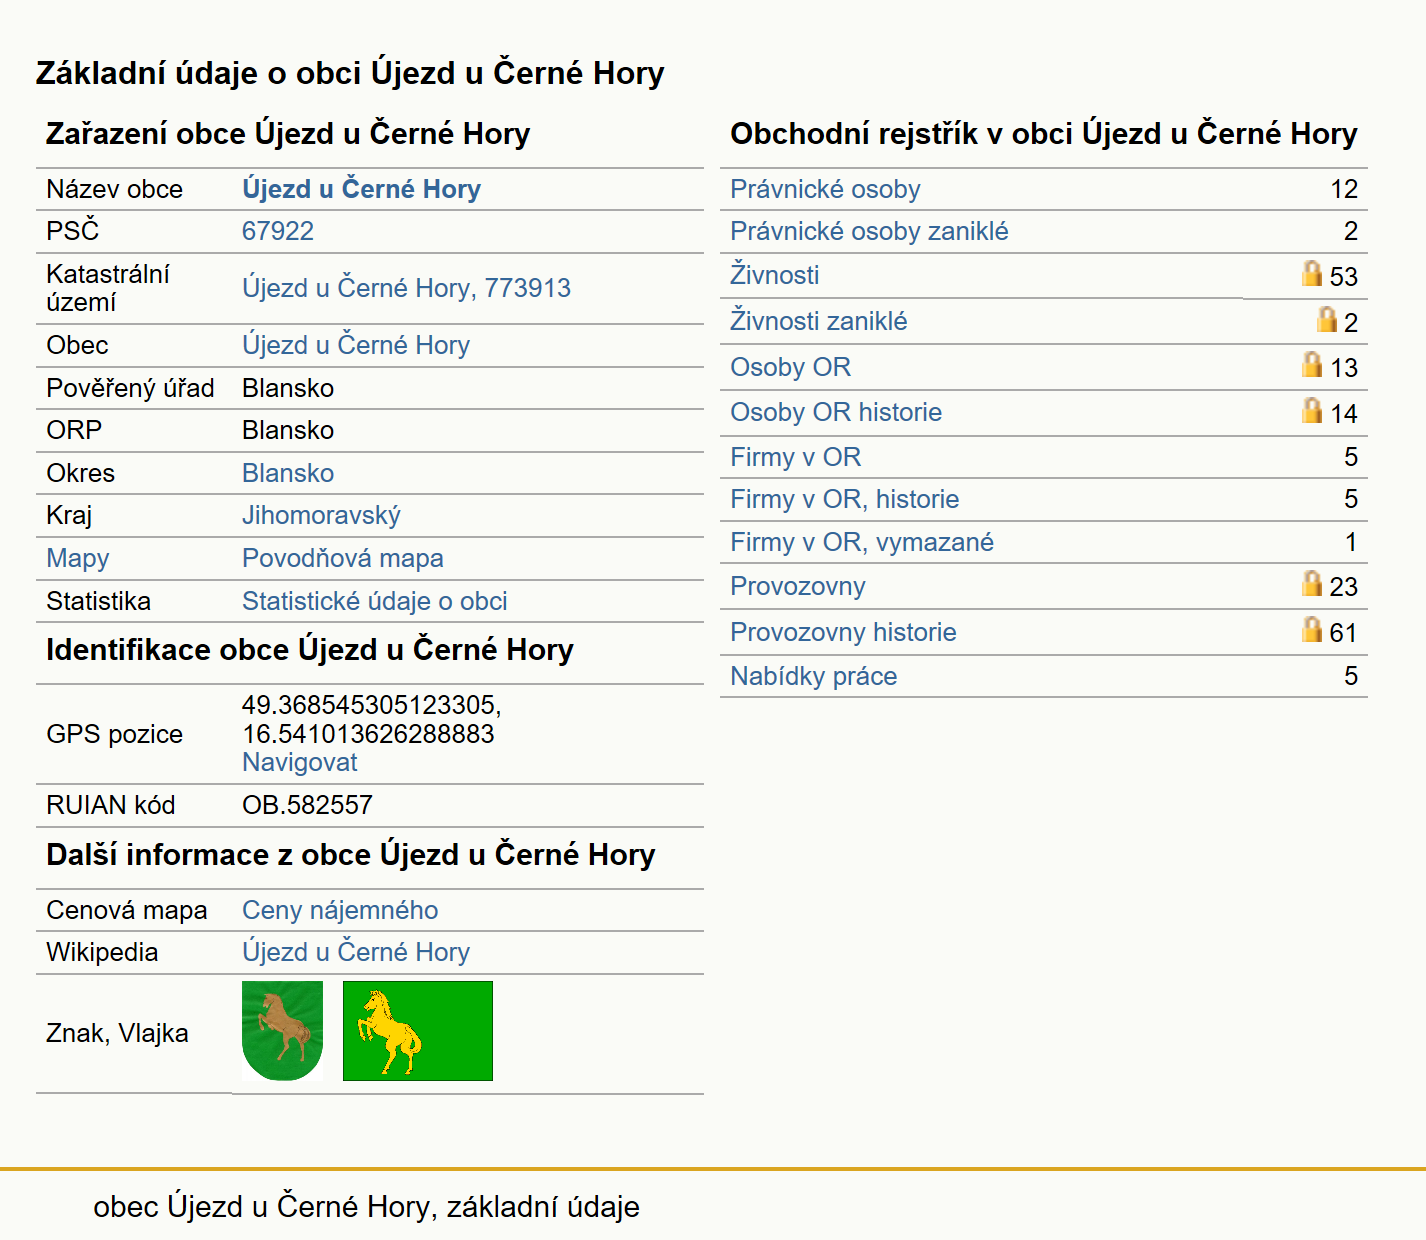Open the Ceny nájemného link
Viewport: 1426px width, 1240px height.
[x=340, y=910]
